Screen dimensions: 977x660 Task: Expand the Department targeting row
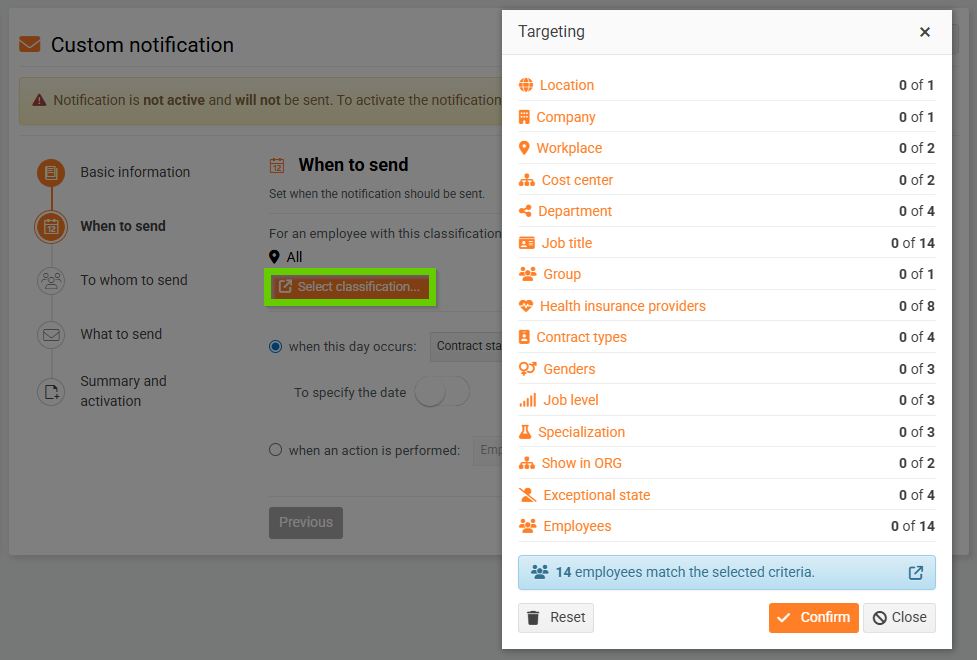pos(574,211)
